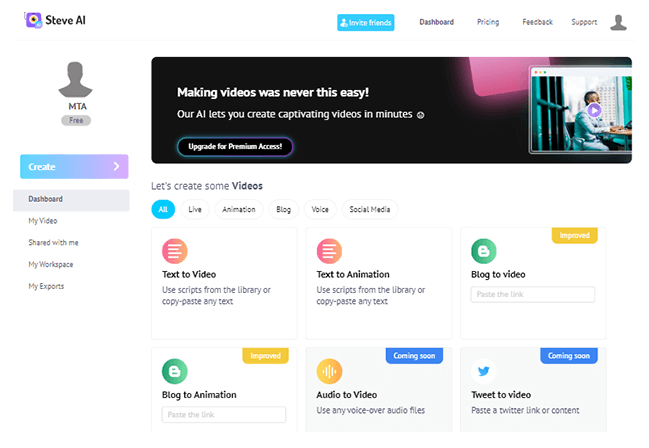Open Shared with me in sidebar
Screen dimensions: 649x448
pyautogui.click(x=53, y=243)
